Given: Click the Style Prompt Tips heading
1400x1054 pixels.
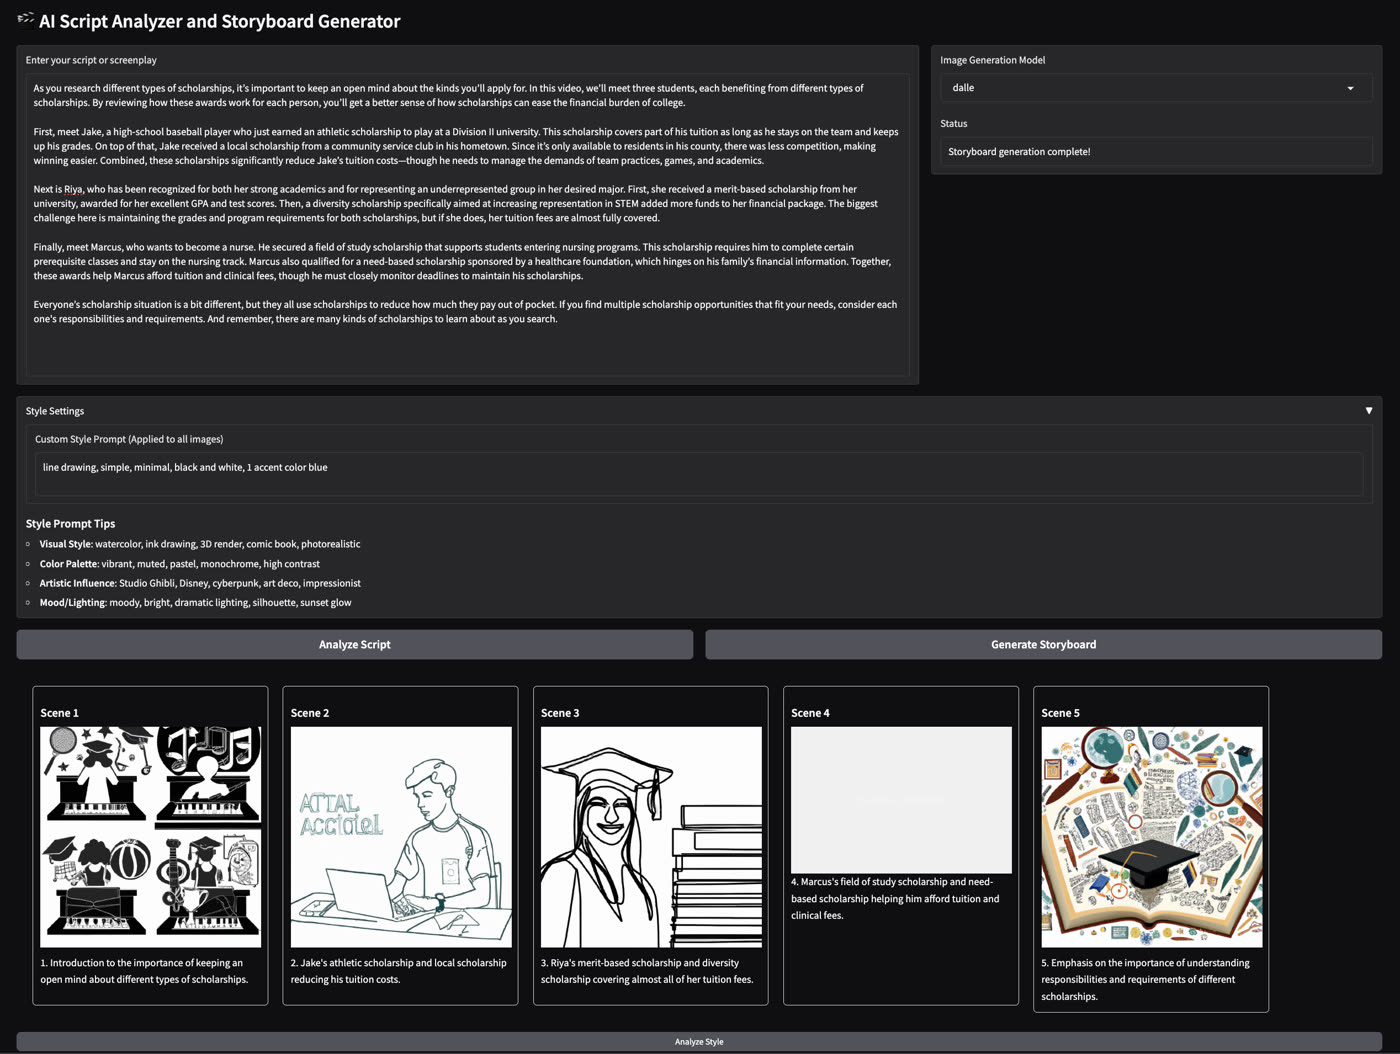Looking at the screenshot, I should 70,524.
